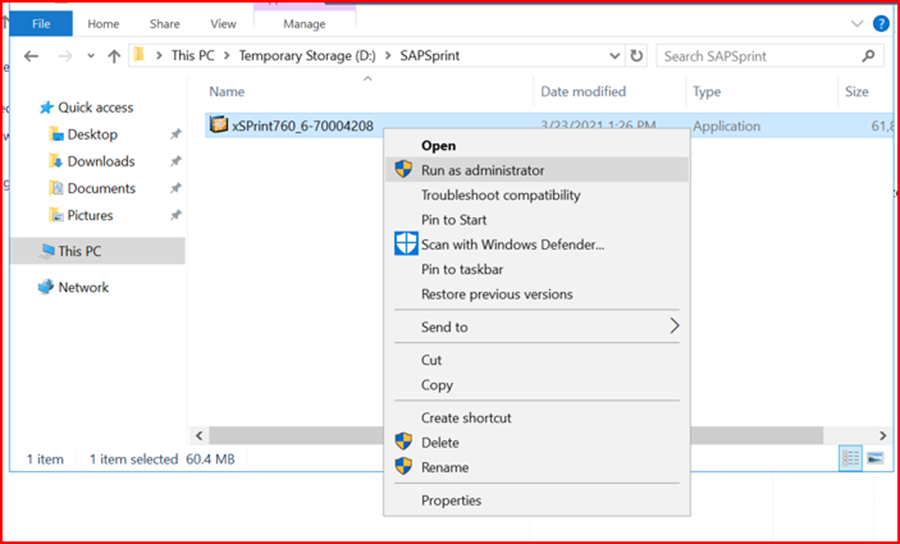This screenshot has width=900, height=544.
Task: Open the address bar history dropdown
Action: tap(615, 56)
